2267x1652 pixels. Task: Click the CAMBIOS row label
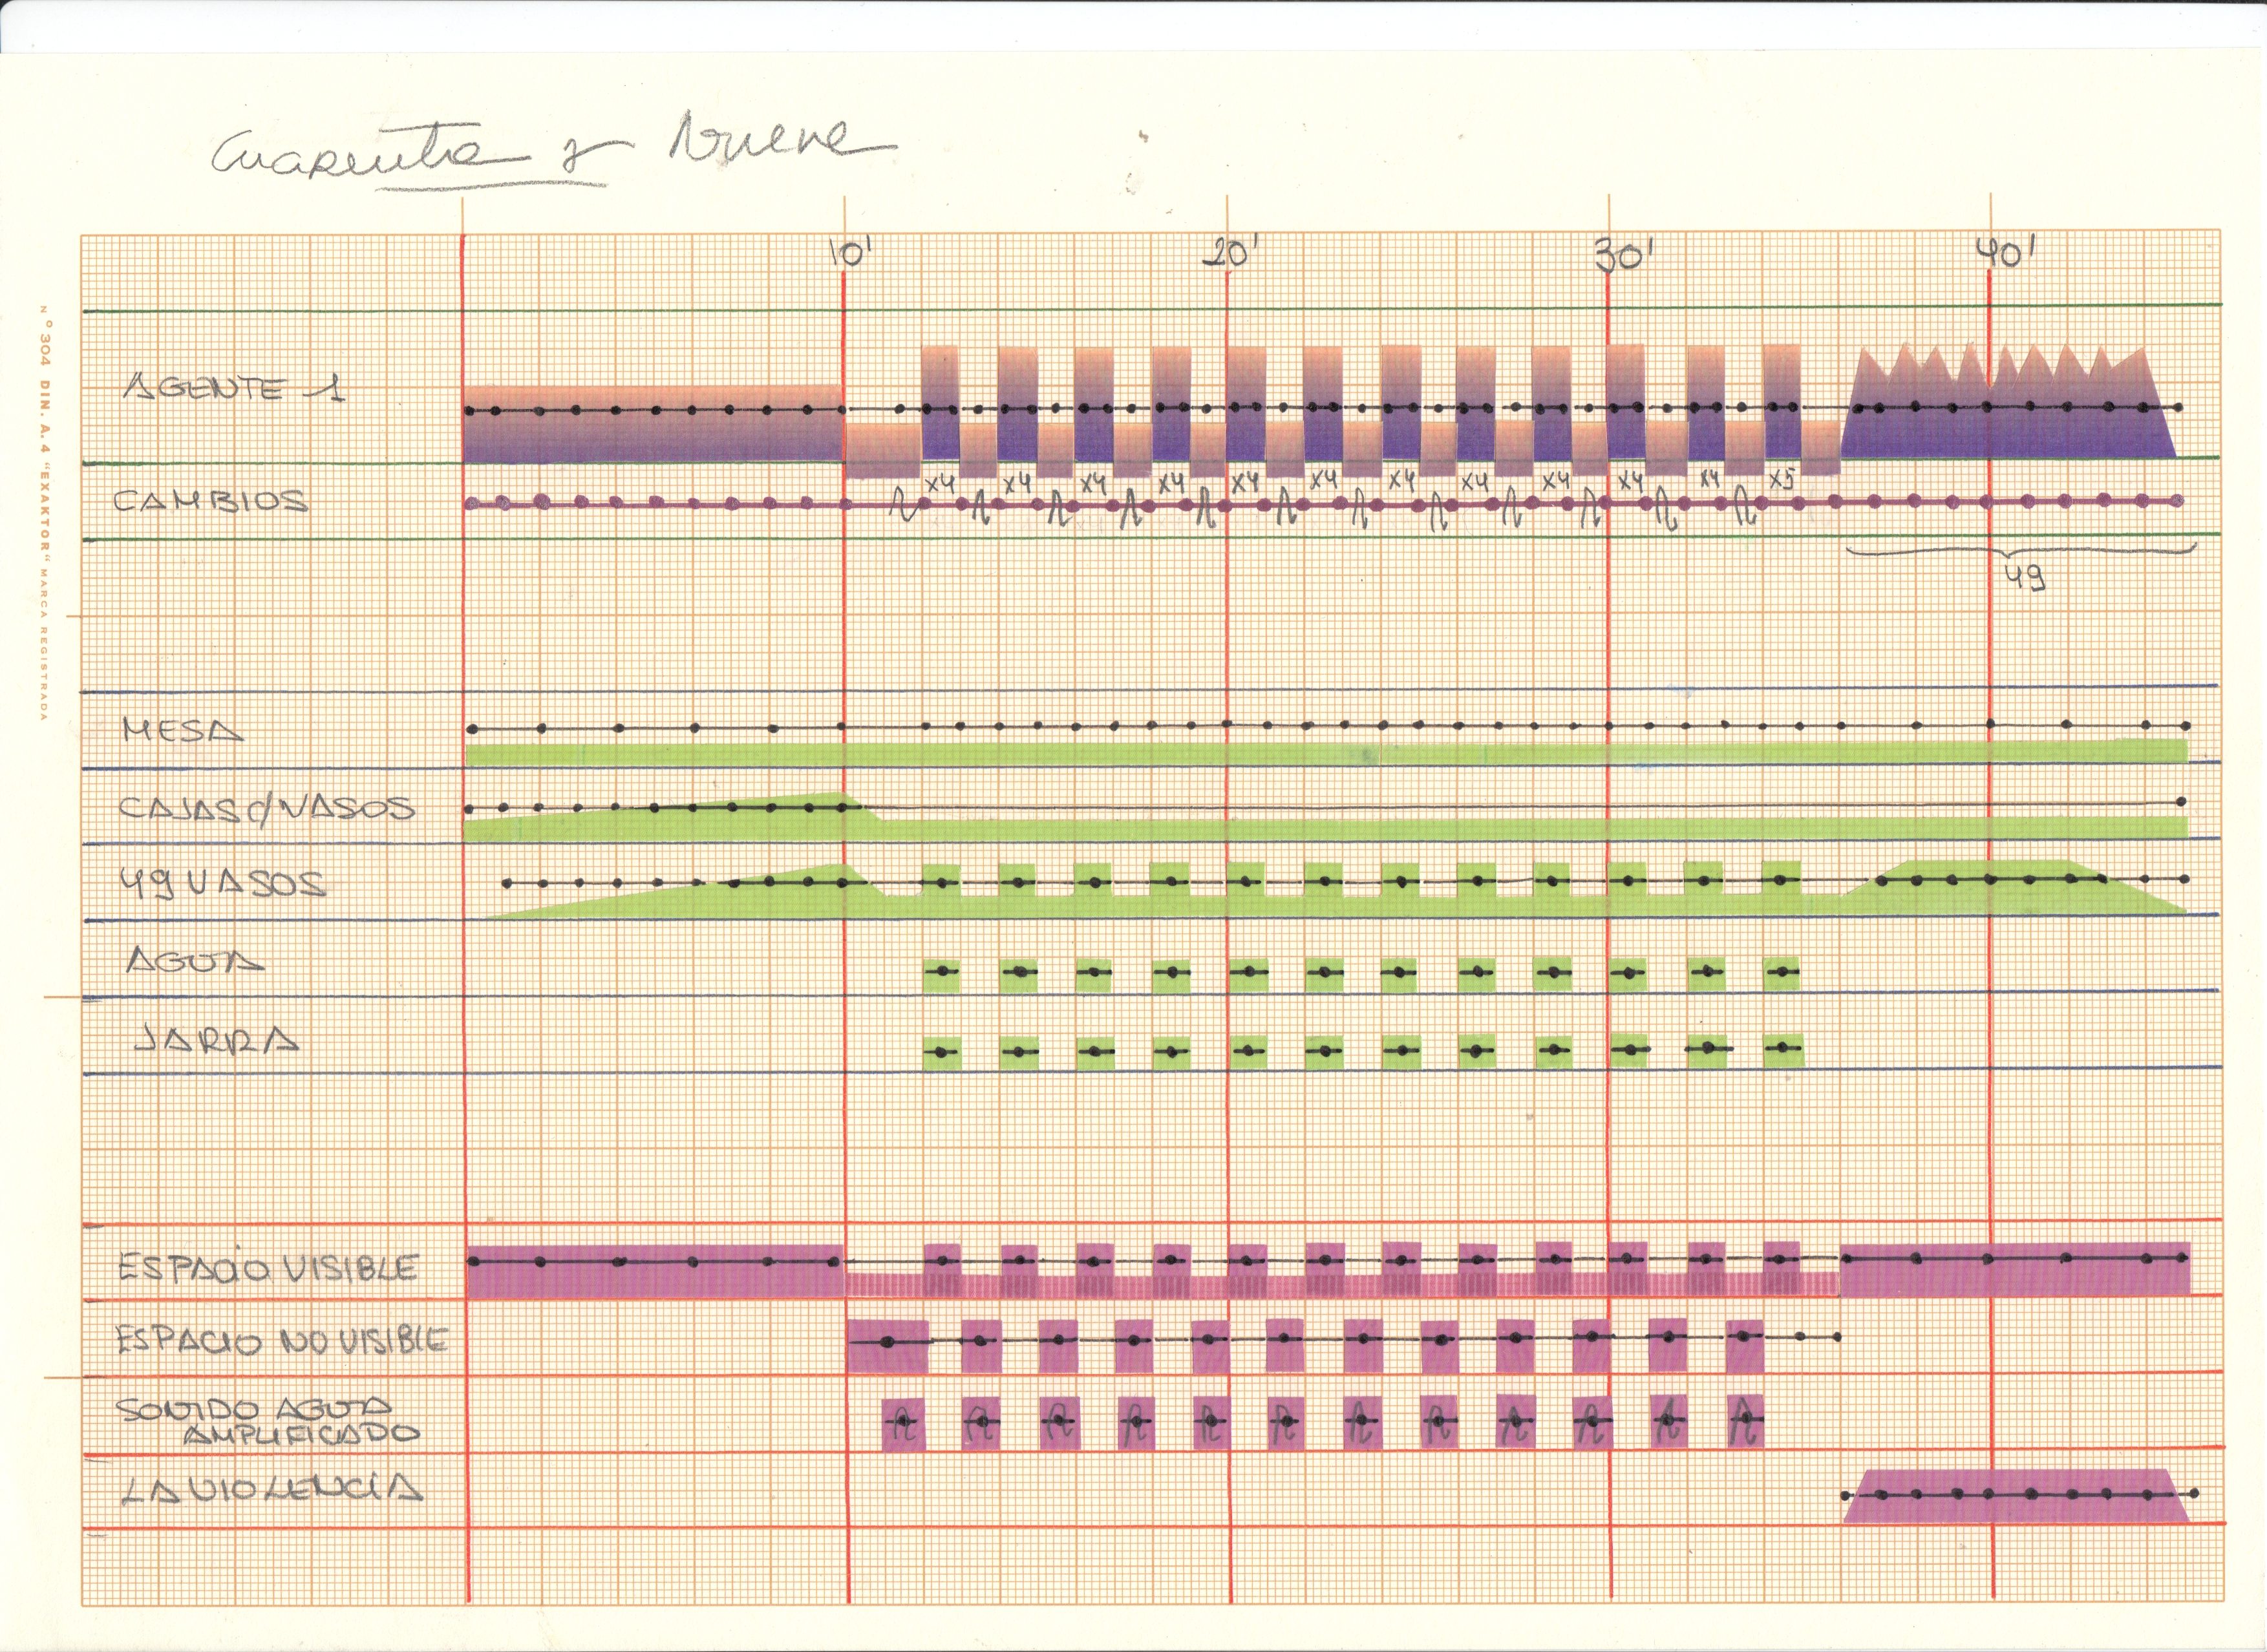210,501
